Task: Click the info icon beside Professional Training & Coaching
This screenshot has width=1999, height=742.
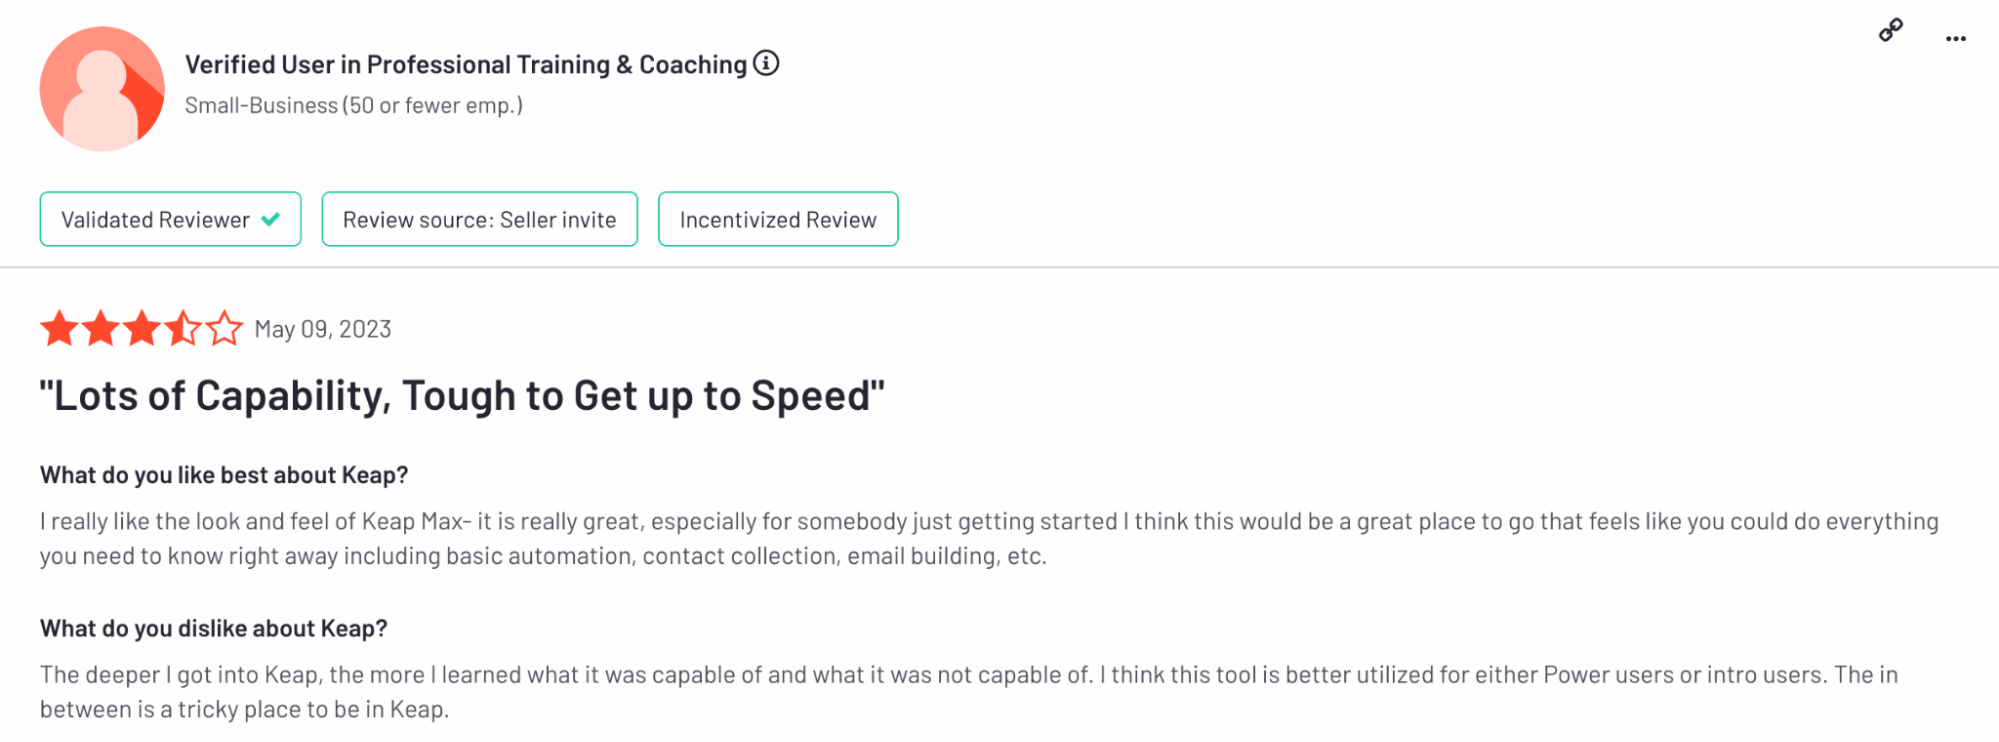Action: (x=766, y=63)
